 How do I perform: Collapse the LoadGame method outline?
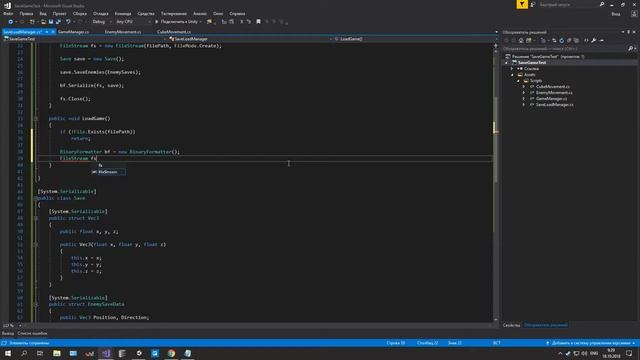point(36,118)
